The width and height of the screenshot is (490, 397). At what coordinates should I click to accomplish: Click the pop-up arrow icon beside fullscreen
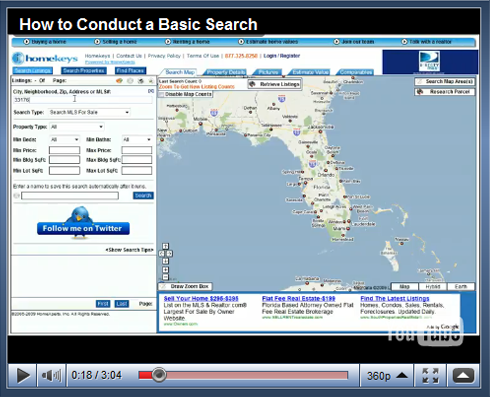click(463, 376)
